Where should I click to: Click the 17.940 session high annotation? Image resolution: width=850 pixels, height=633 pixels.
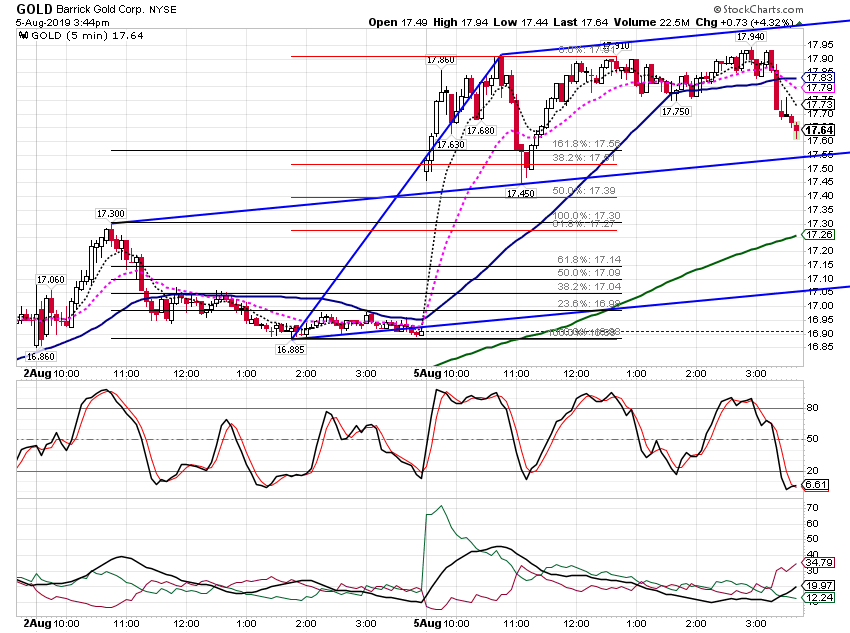(751, 37)
